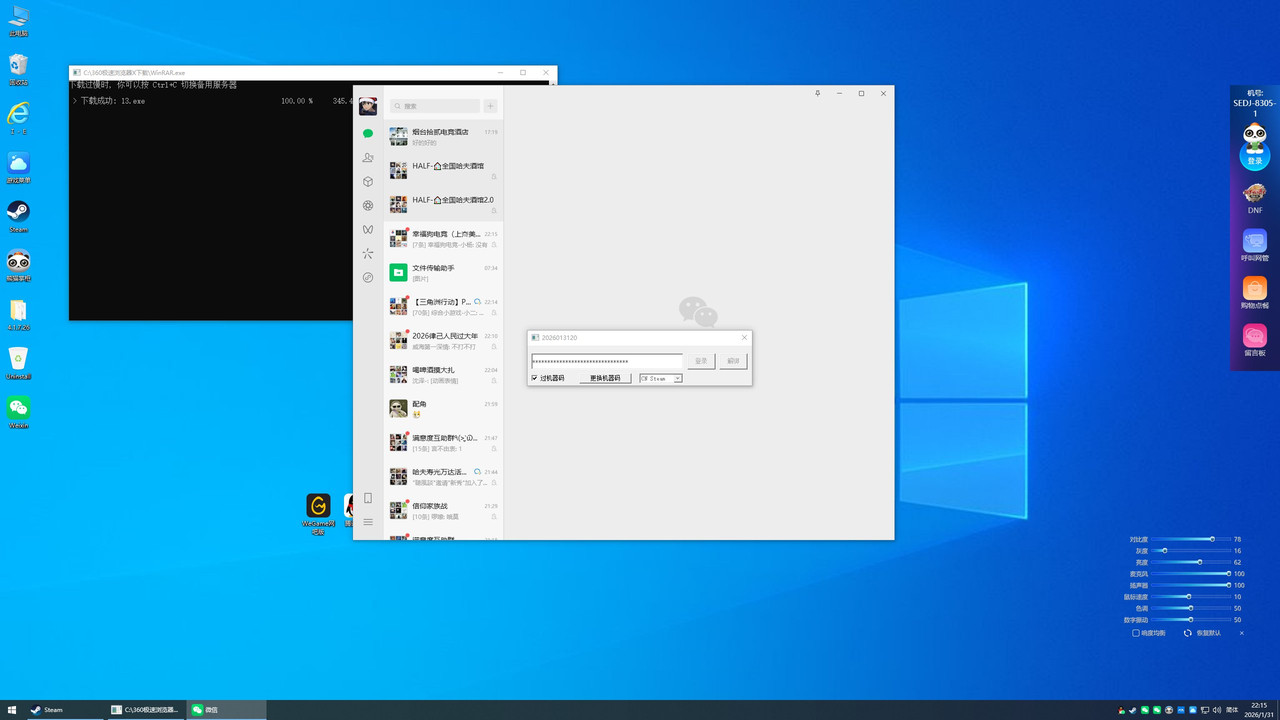
Task: Click the phone icon at WeChat sidebar bottom
Action: pyautogui.click(x=368, y=498)
